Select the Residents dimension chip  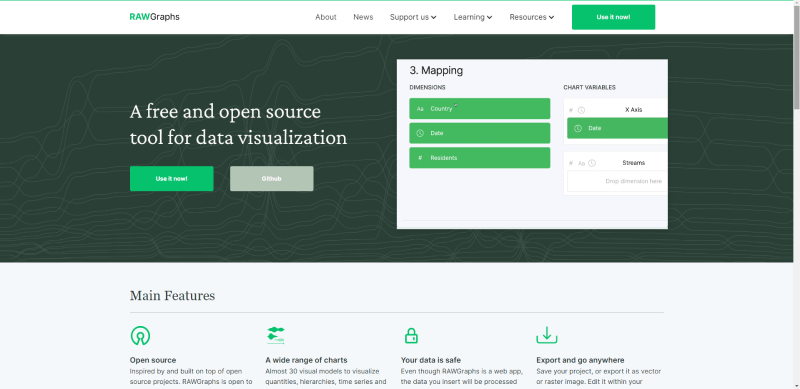pyautogui.click(x=480, y=158)
